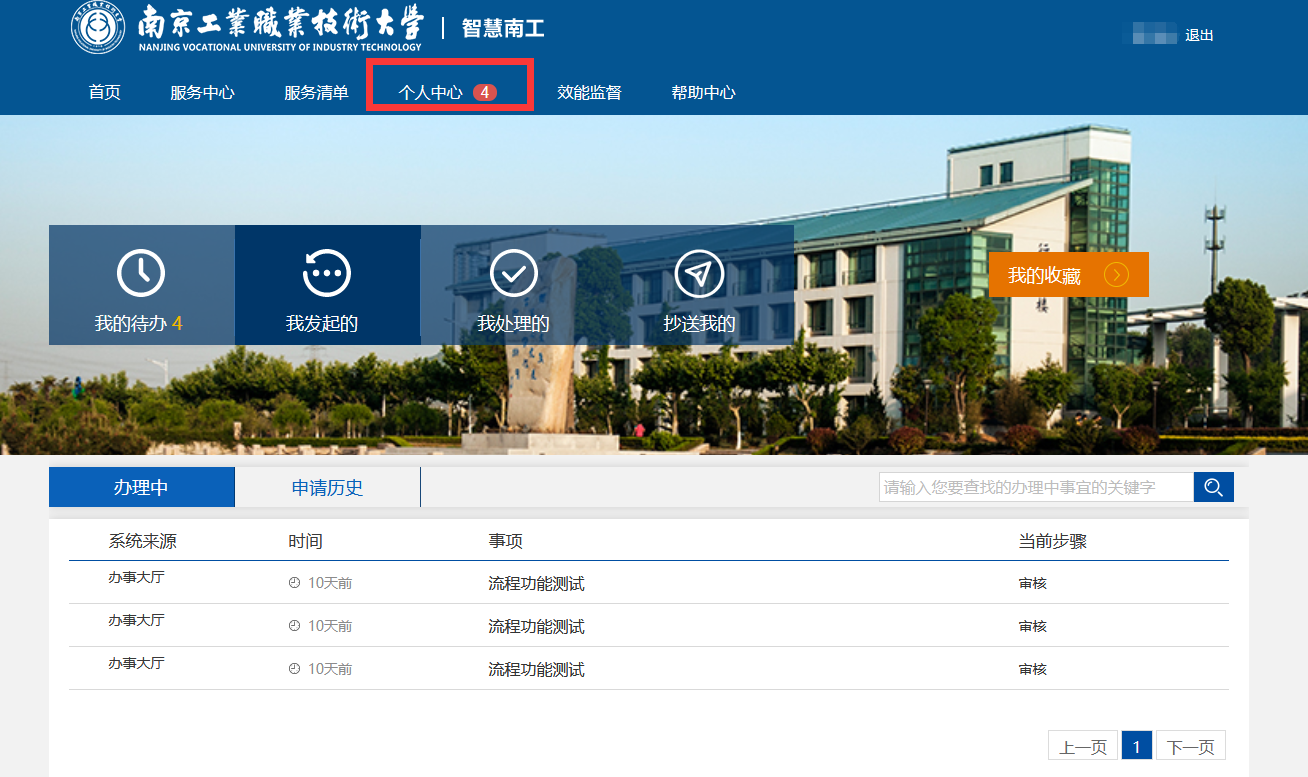Click the university logo emblem
Image resolution: width=1308 pixels, height=777 pixels.
pos(98,29)
